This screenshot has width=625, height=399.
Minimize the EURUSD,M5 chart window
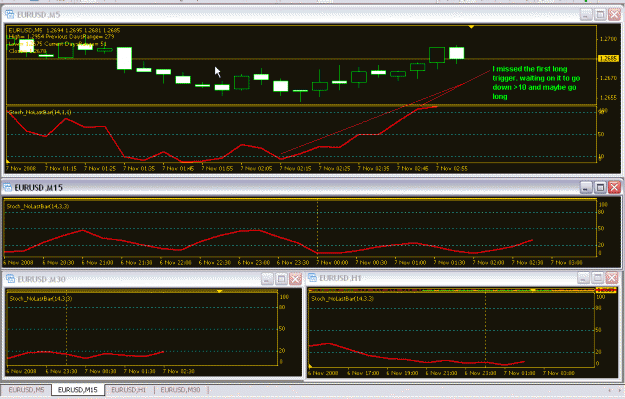click(x=586, y=15)
